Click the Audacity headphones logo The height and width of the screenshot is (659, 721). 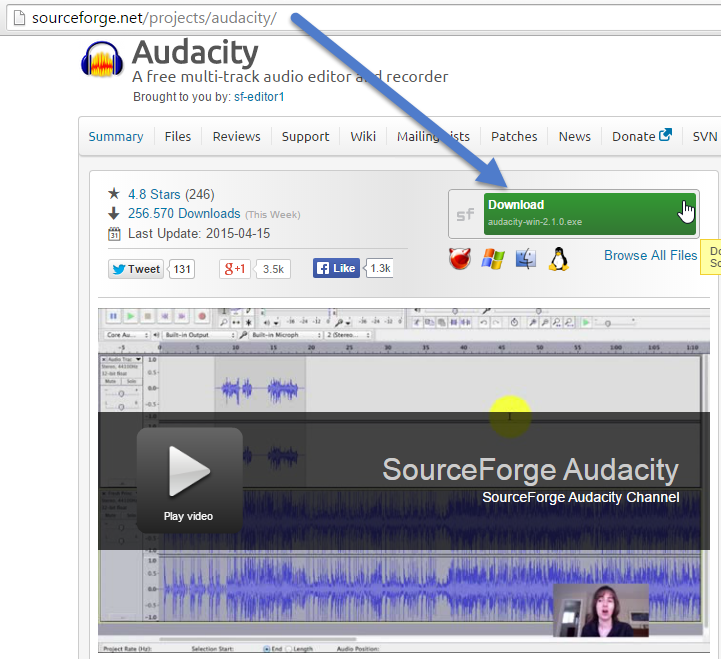104,60
